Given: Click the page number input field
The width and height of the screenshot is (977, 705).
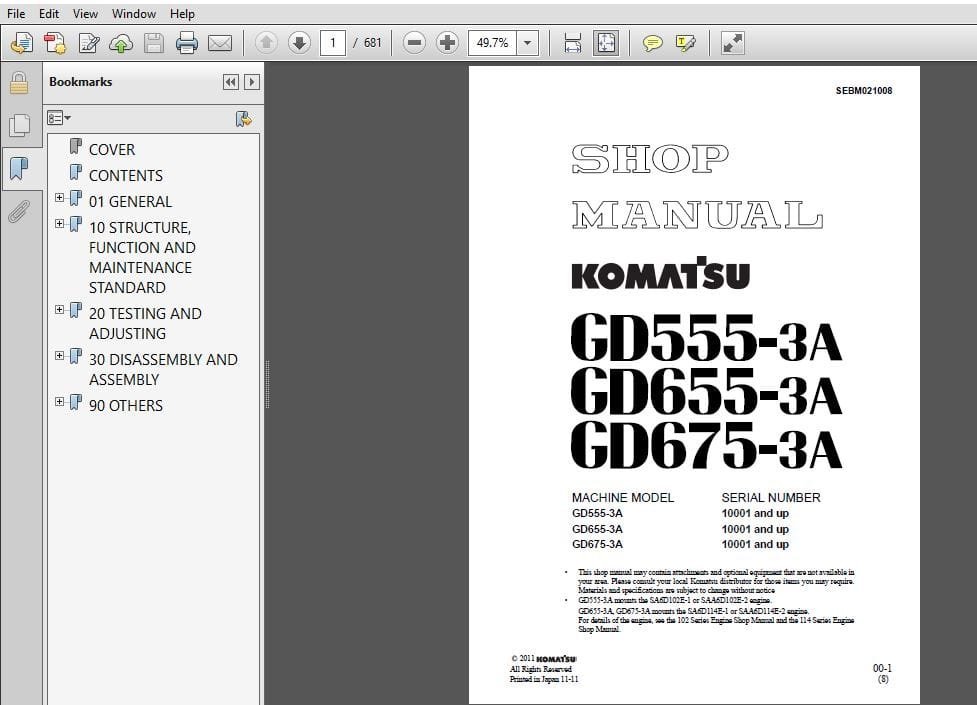Looking at the screenshot, I should [333, 43].
